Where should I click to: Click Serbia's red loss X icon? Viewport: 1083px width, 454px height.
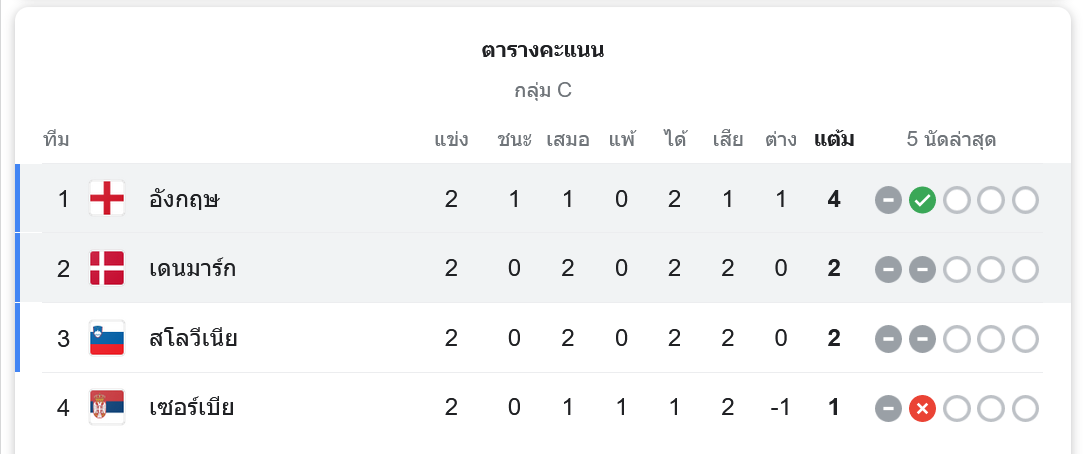(x=922, y=408)
